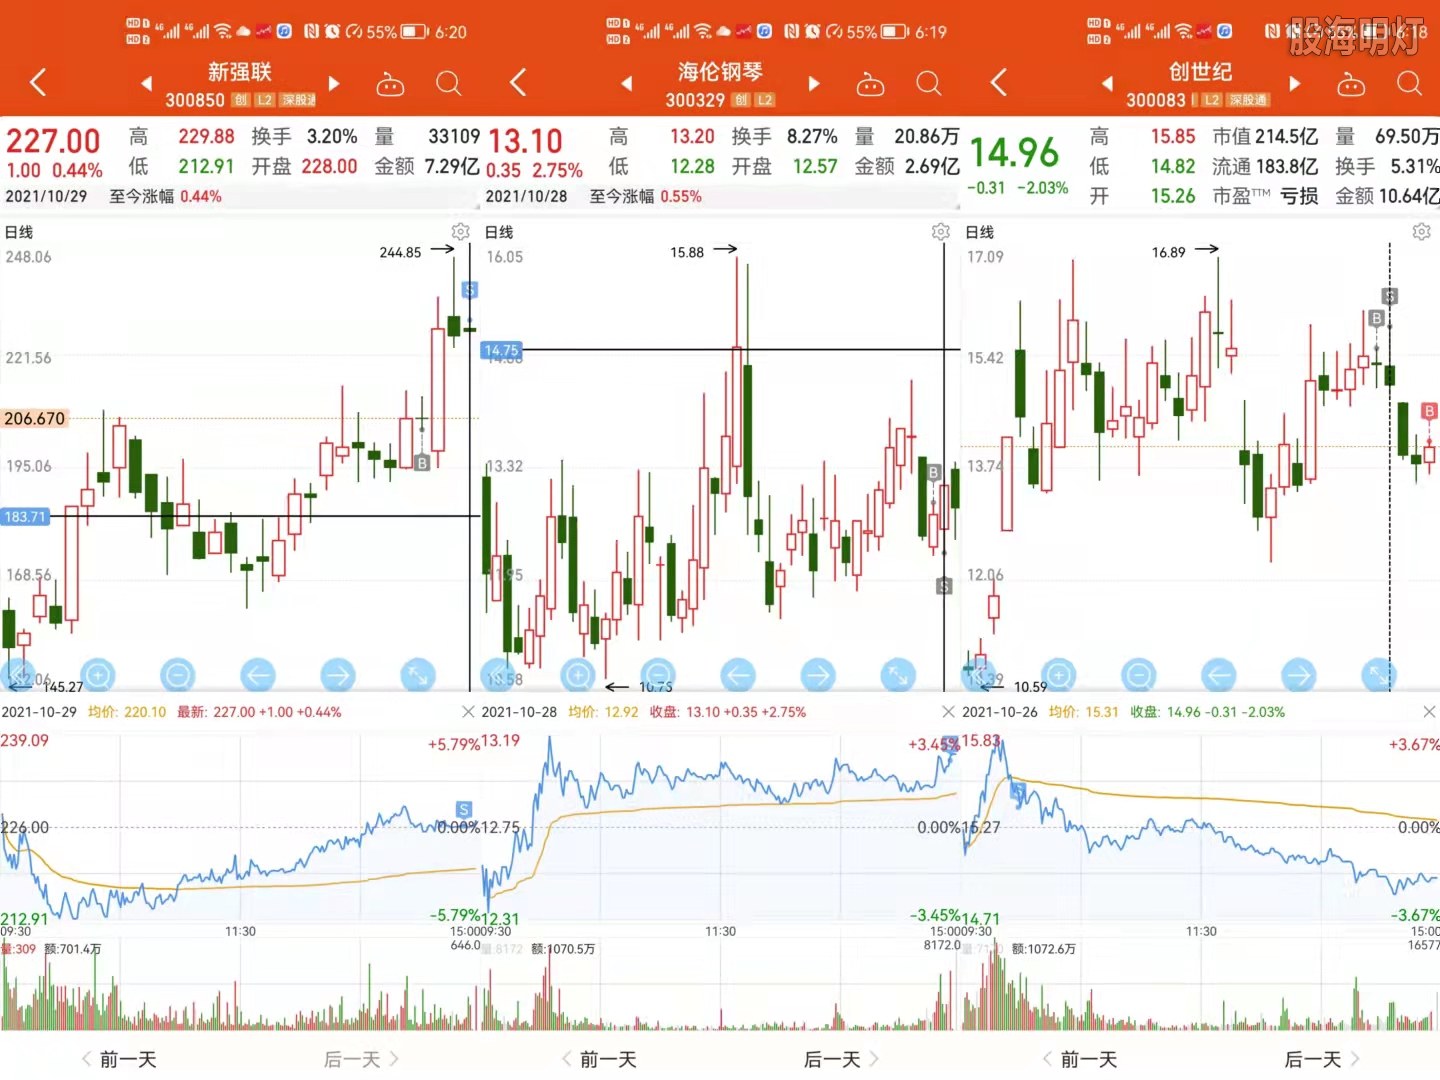Screen dimensions: 1440x1080
Task: Zoom in on the 新强联 candlestick chart
Action: [x=98, y=676]
